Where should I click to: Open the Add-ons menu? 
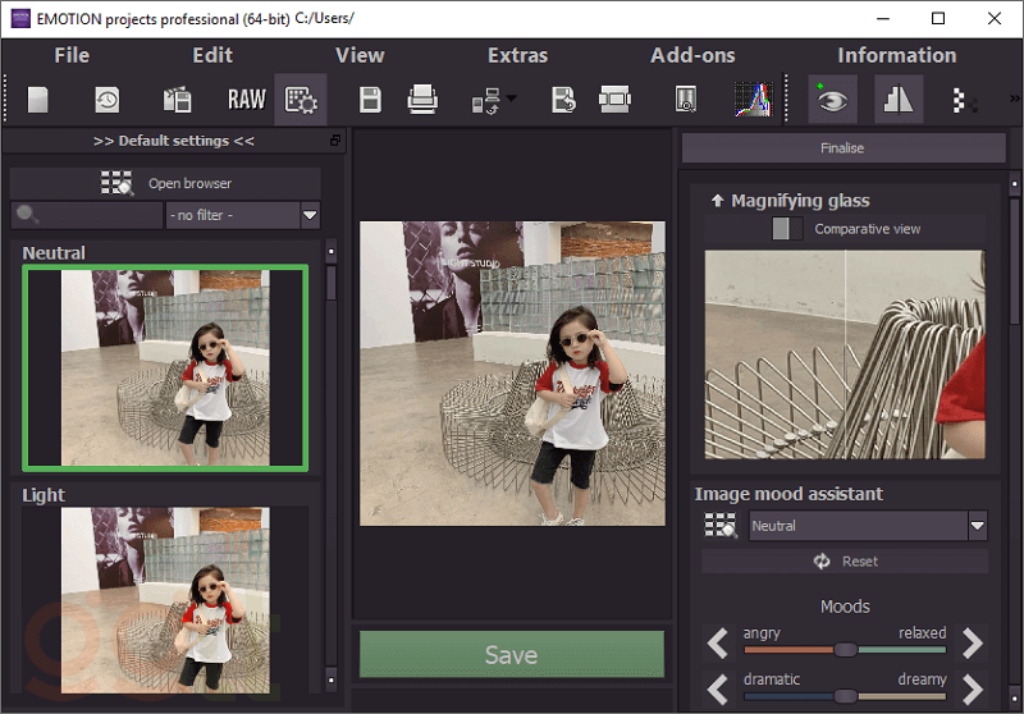(692, 55)
